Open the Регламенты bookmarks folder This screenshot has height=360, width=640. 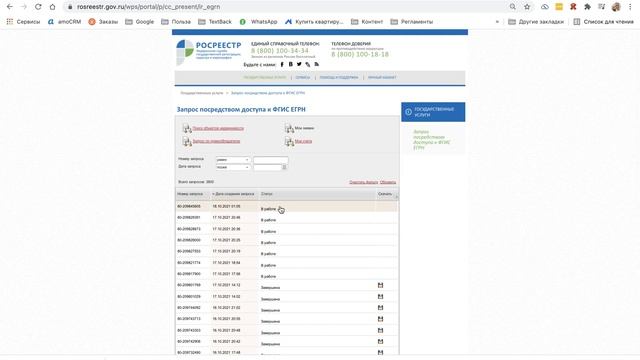point(411,22)
